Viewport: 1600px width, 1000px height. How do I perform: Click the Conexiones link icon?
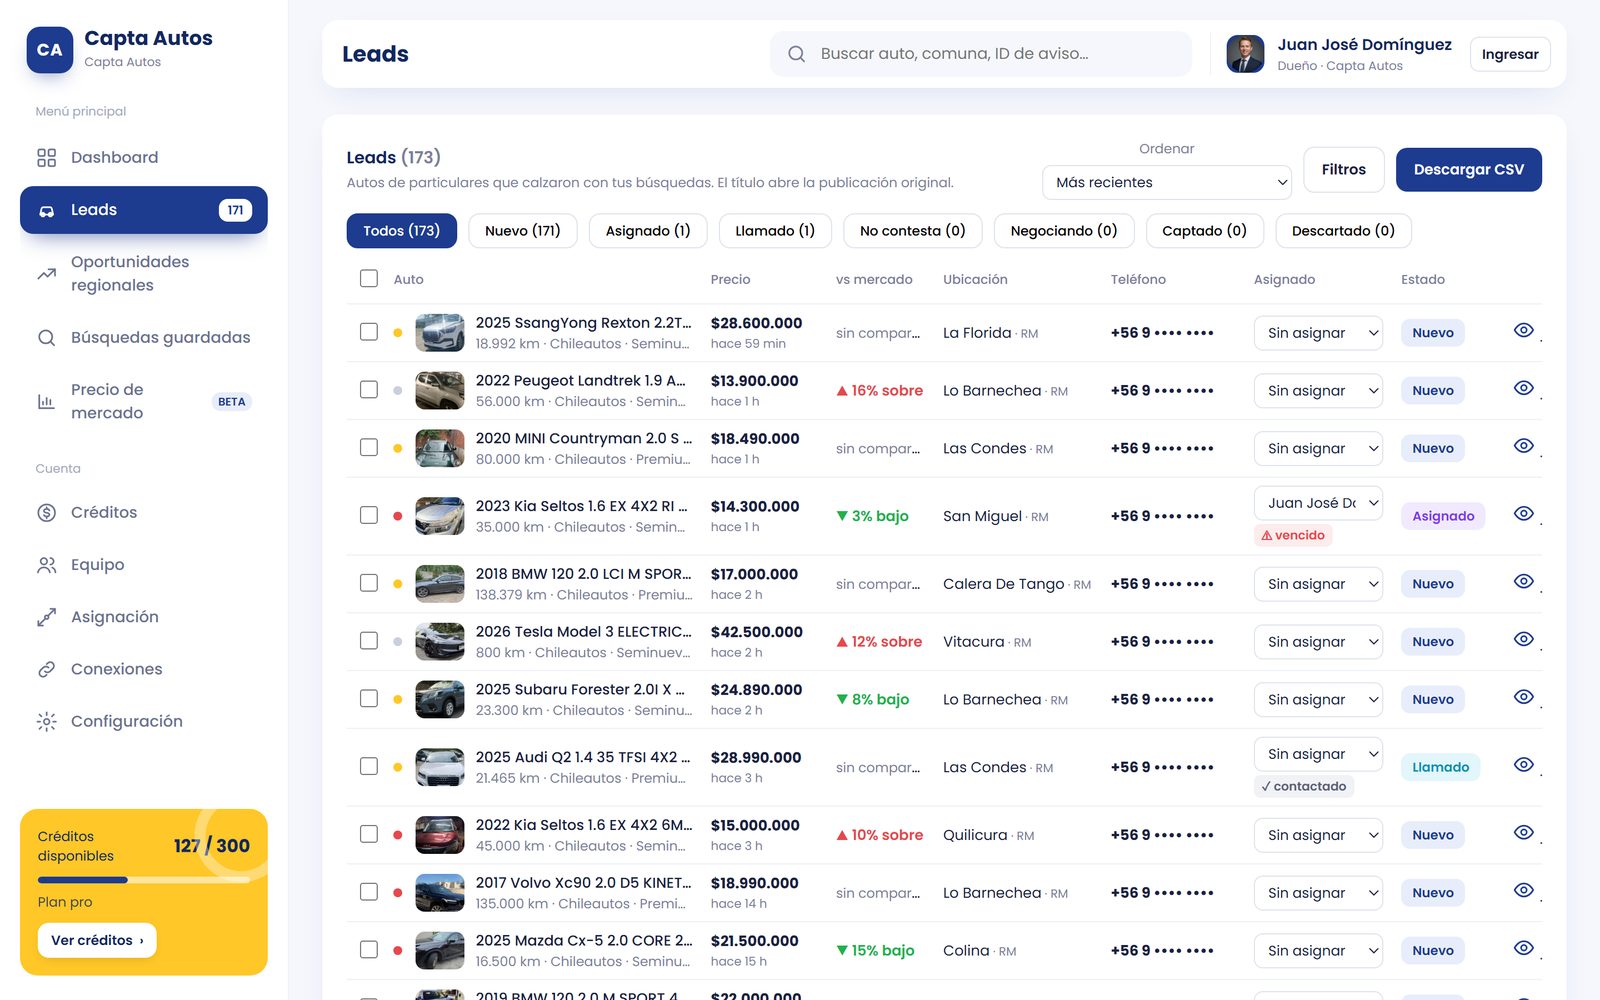(47, 669)
